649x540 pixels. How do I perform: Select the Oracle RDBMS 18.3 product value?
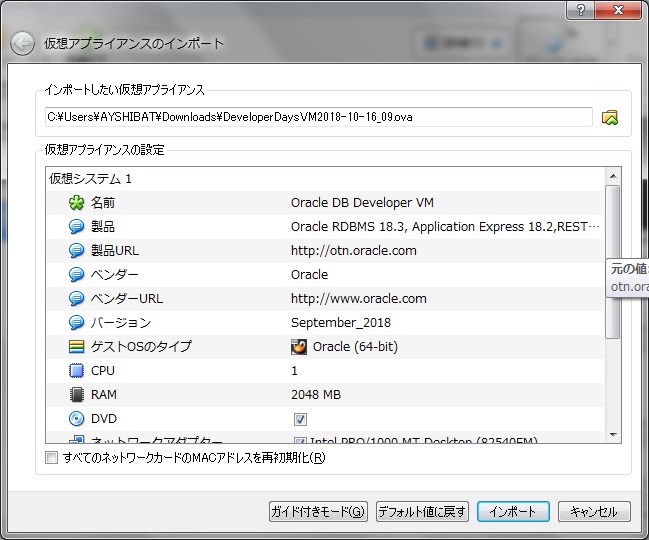point(445,227)
